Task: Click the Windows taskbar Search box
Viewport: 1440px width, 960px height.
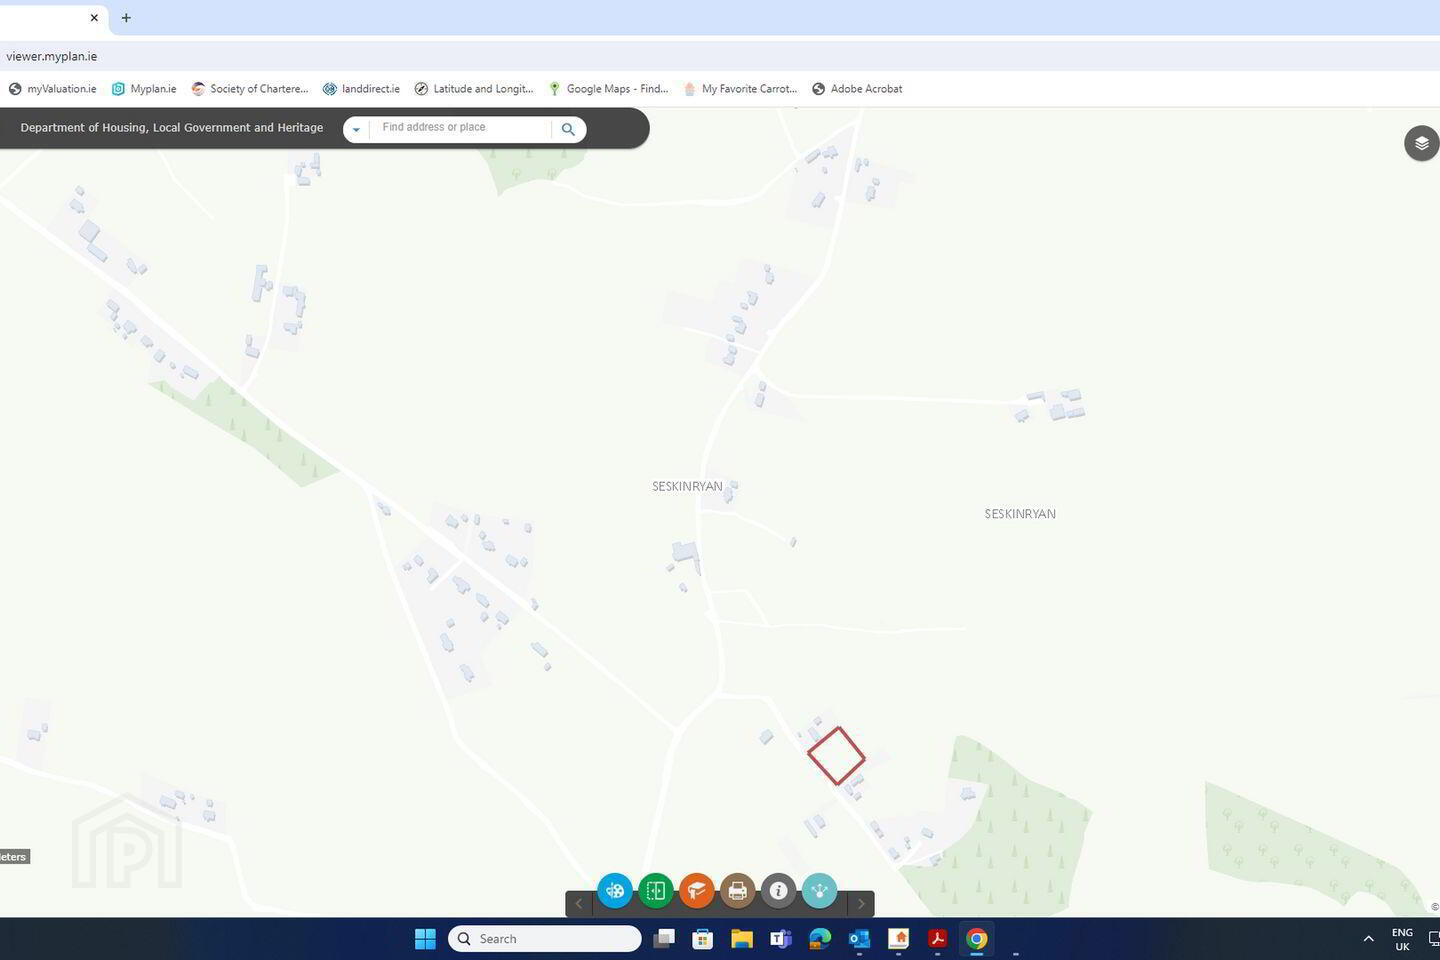Action: point(545,938)
